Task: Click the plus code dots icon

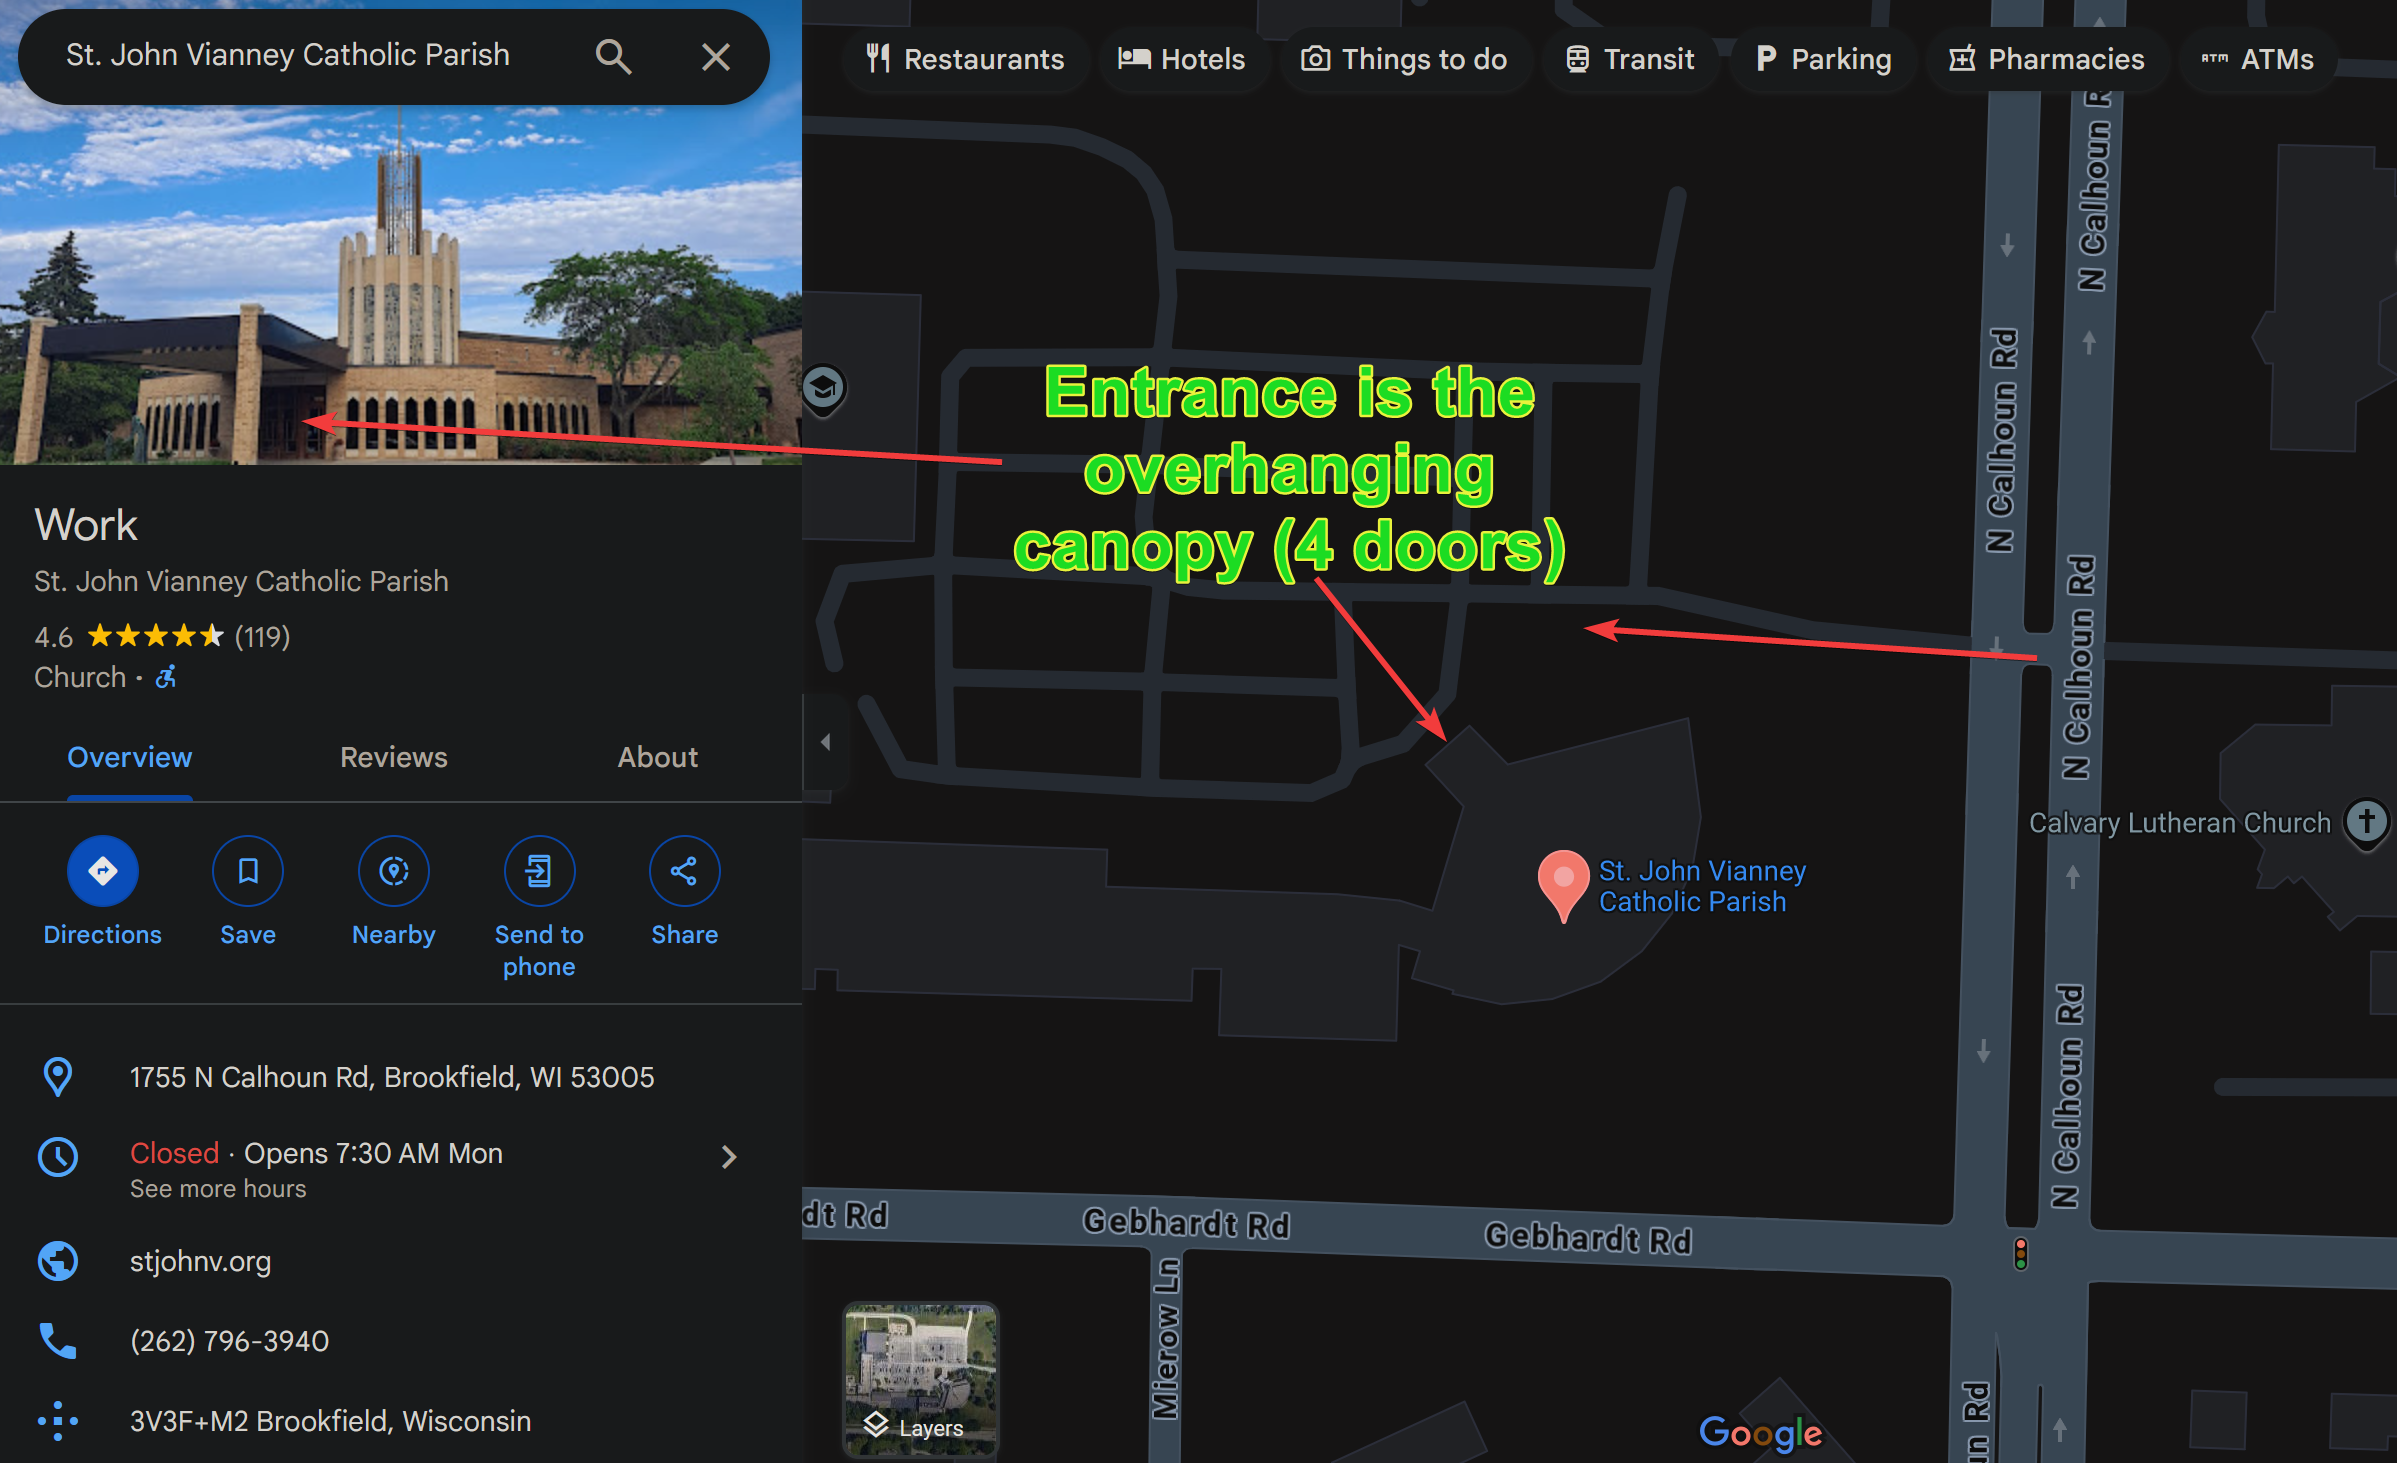Action: [x=58, y=1421]
